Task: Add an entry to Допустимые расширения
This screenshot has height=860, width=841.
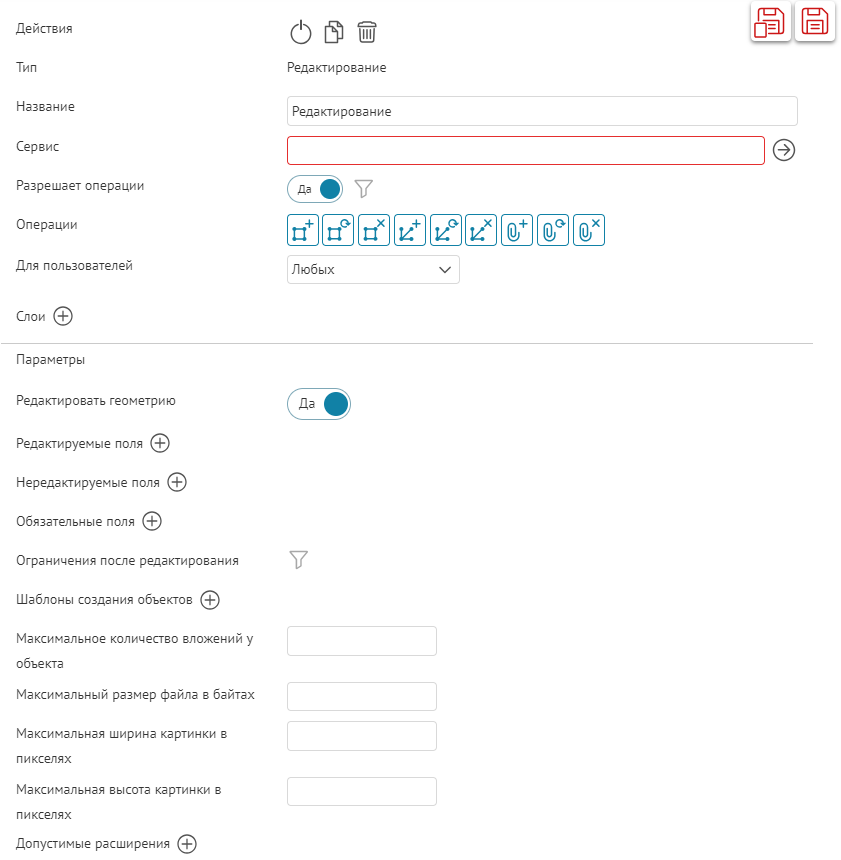Action: (x=187, y=844)
